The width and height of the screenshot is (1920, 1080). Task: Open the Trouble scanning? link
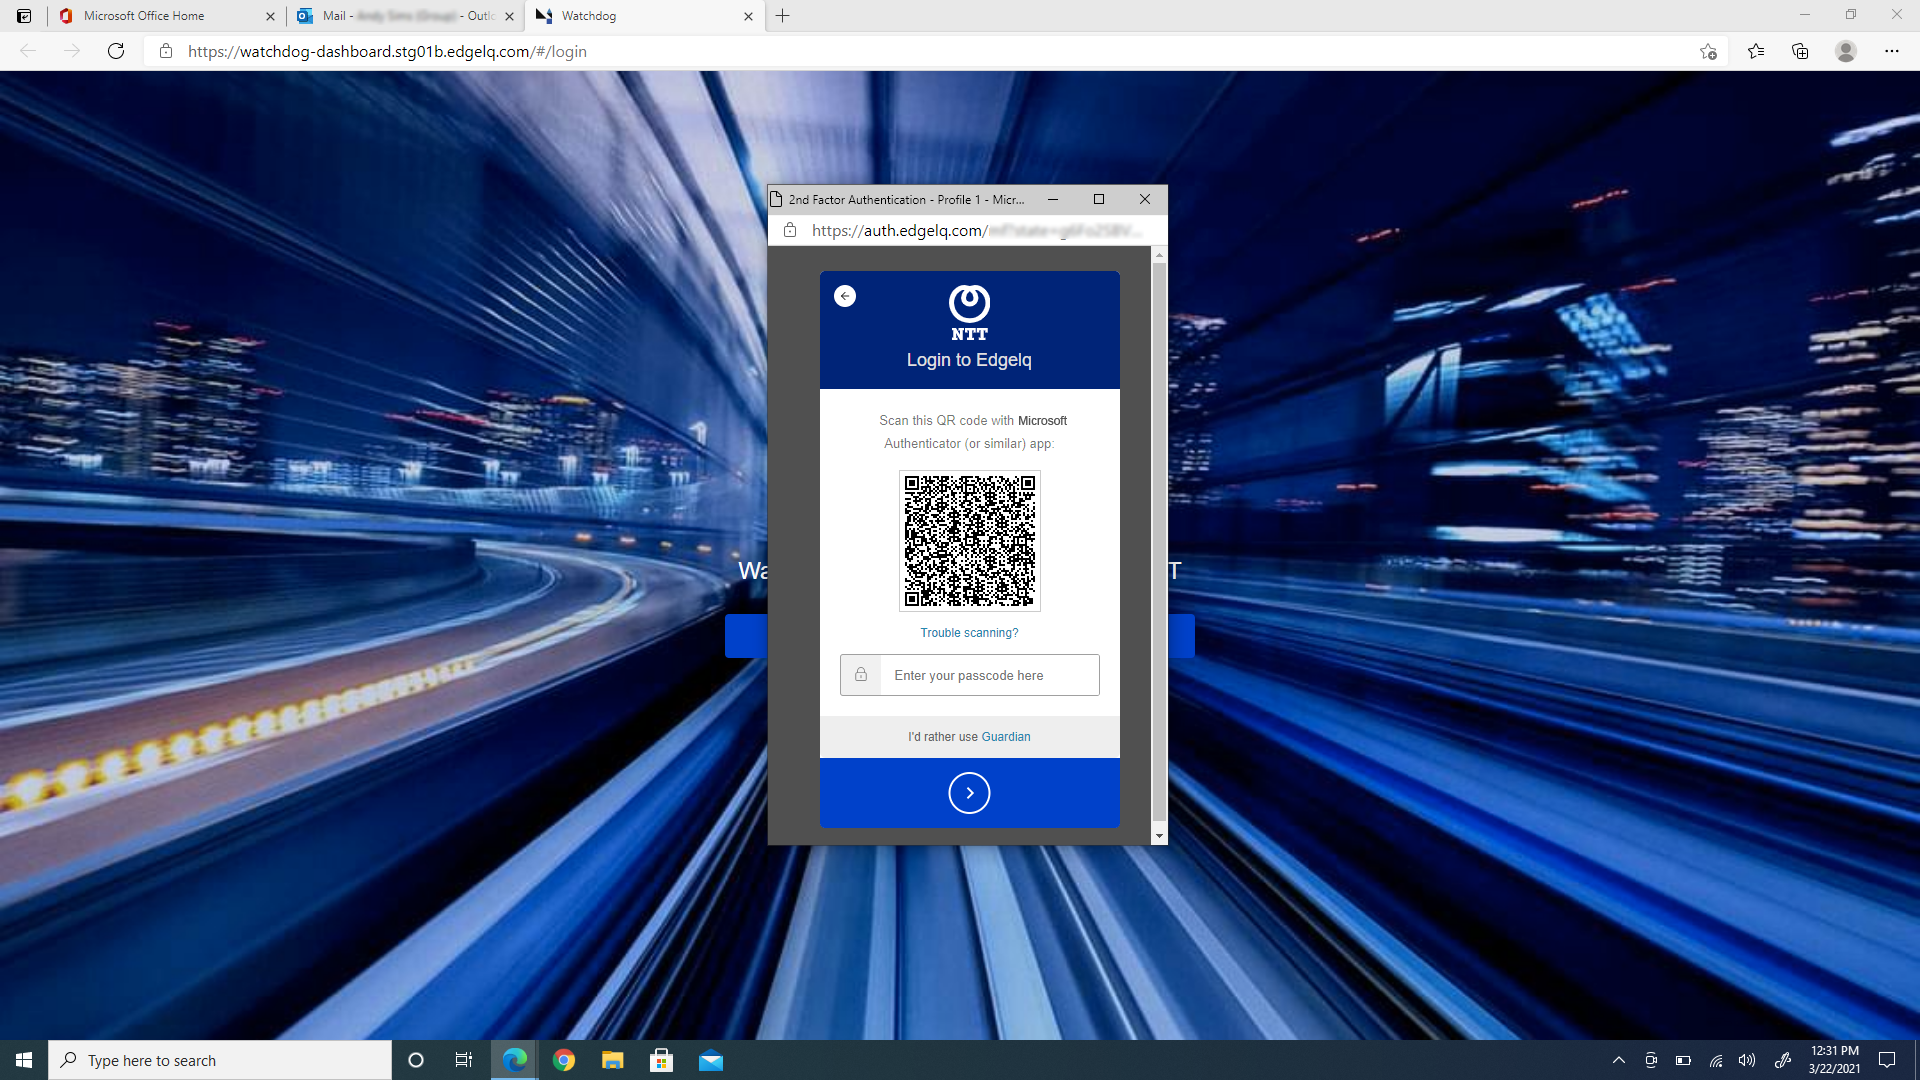[x=969, y=633]
